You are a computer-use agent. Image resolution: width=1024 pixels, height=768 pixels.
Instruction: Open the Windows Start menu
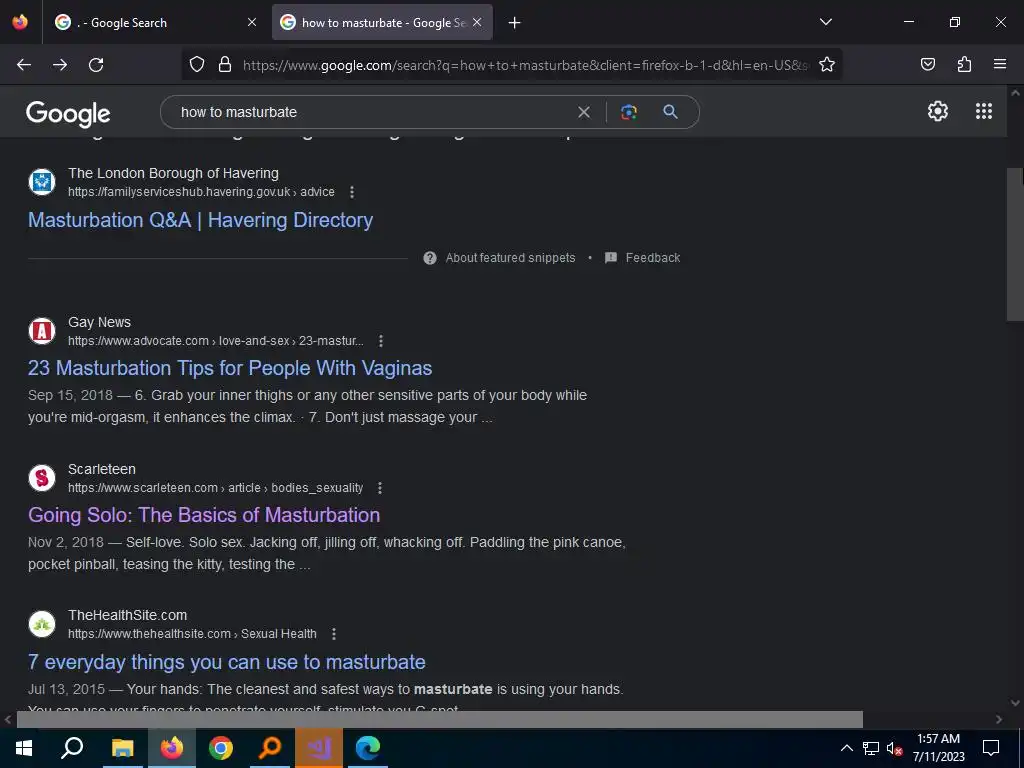tap(24, 748)
